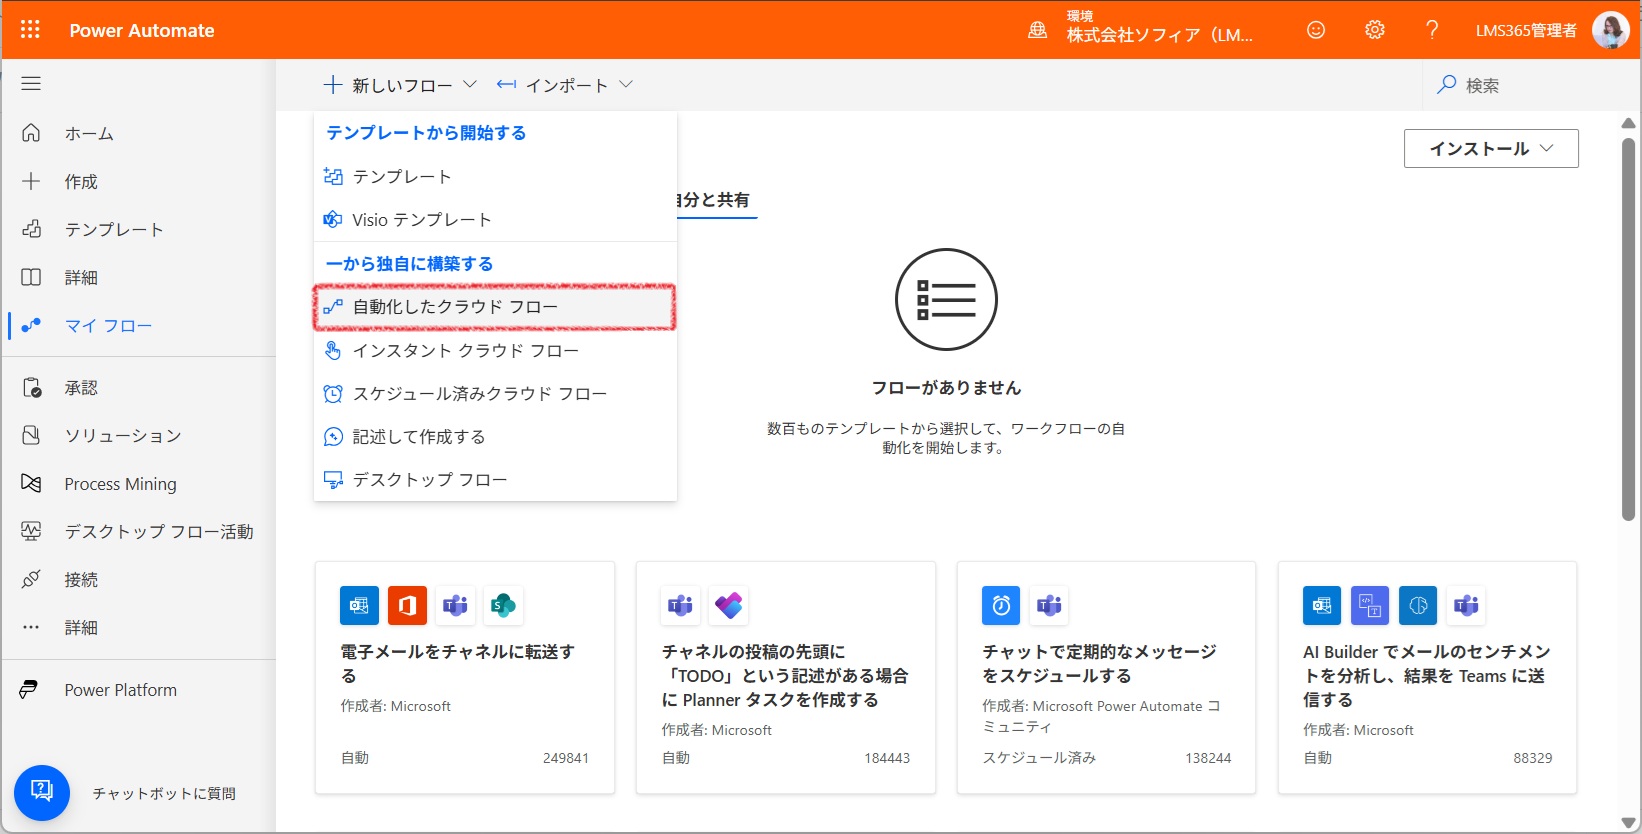Screen dimensions: 1642x834
Task: Click the home icon beside ホーム
Action: [31, 133]
